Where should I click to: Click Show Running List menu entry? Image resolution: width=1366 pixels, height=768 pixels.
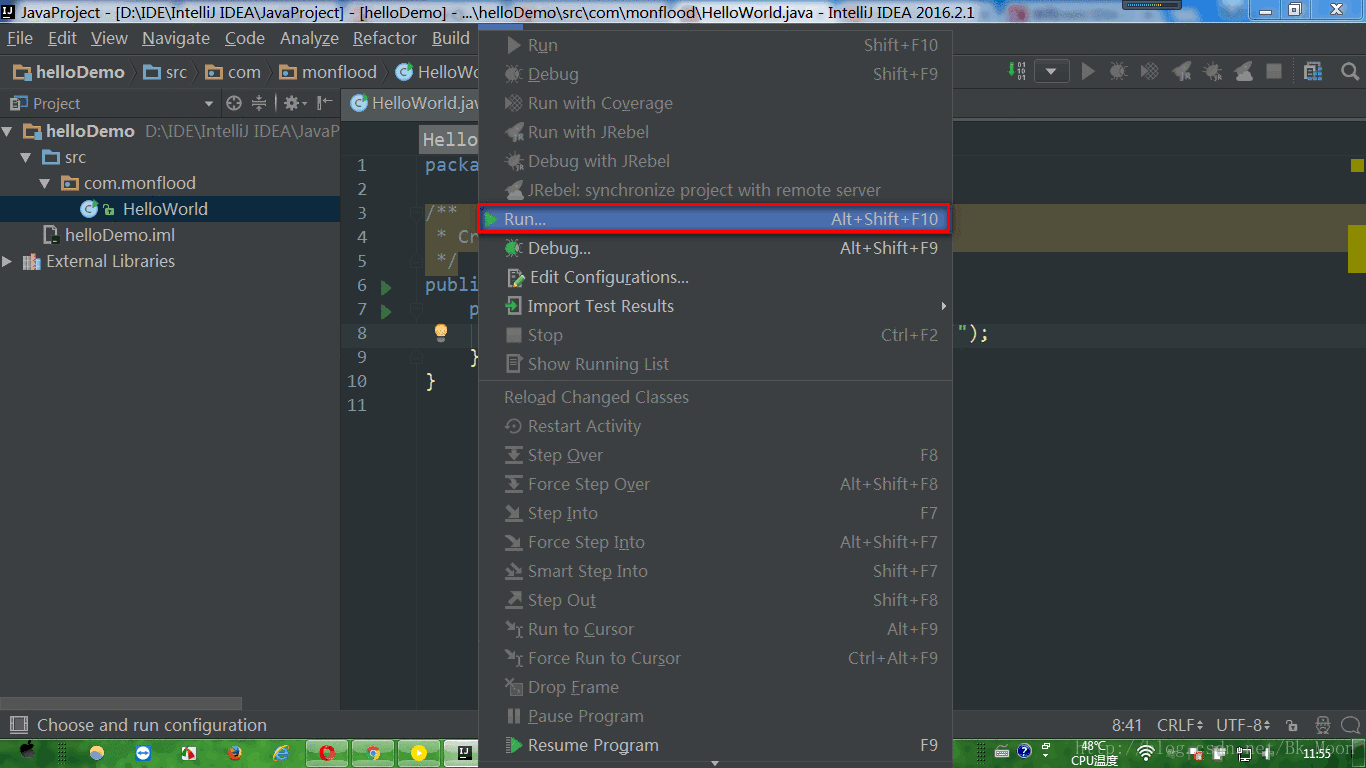coord(715,364)
